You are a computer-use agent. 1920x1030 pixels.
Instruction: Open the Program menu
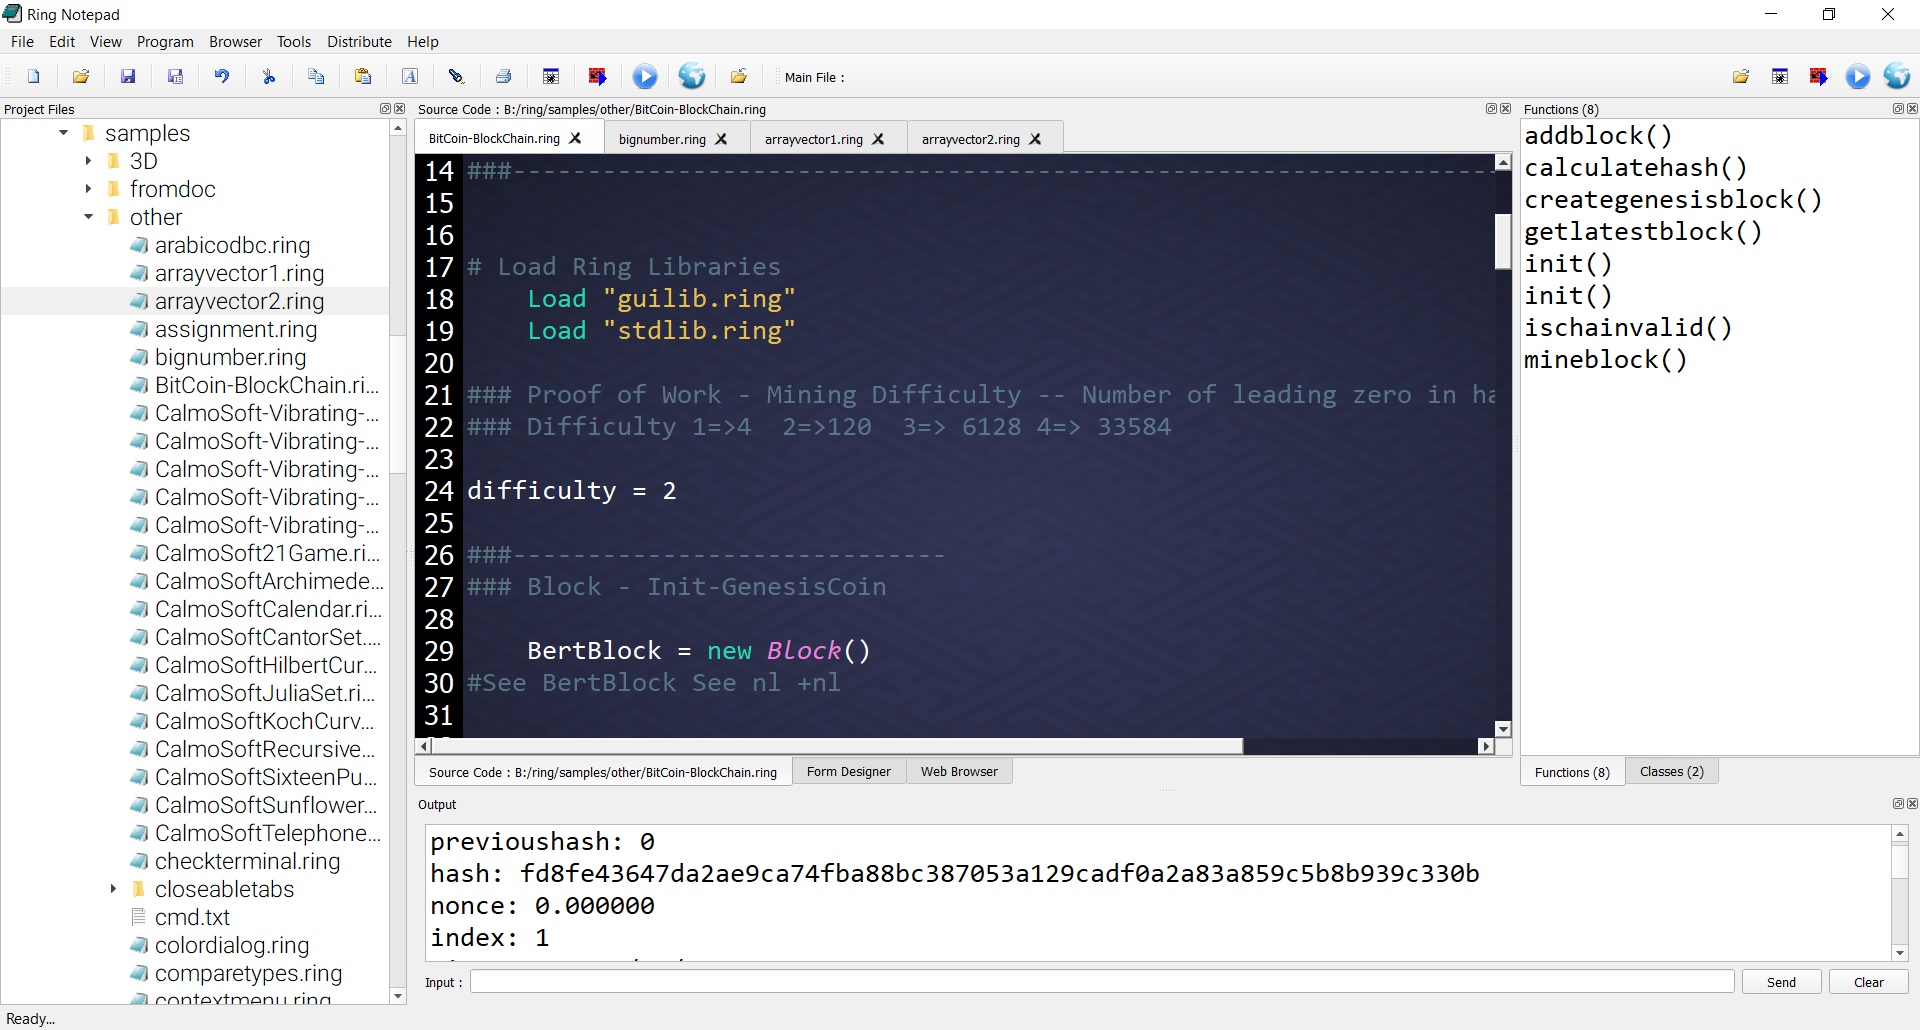pos(165,42)
